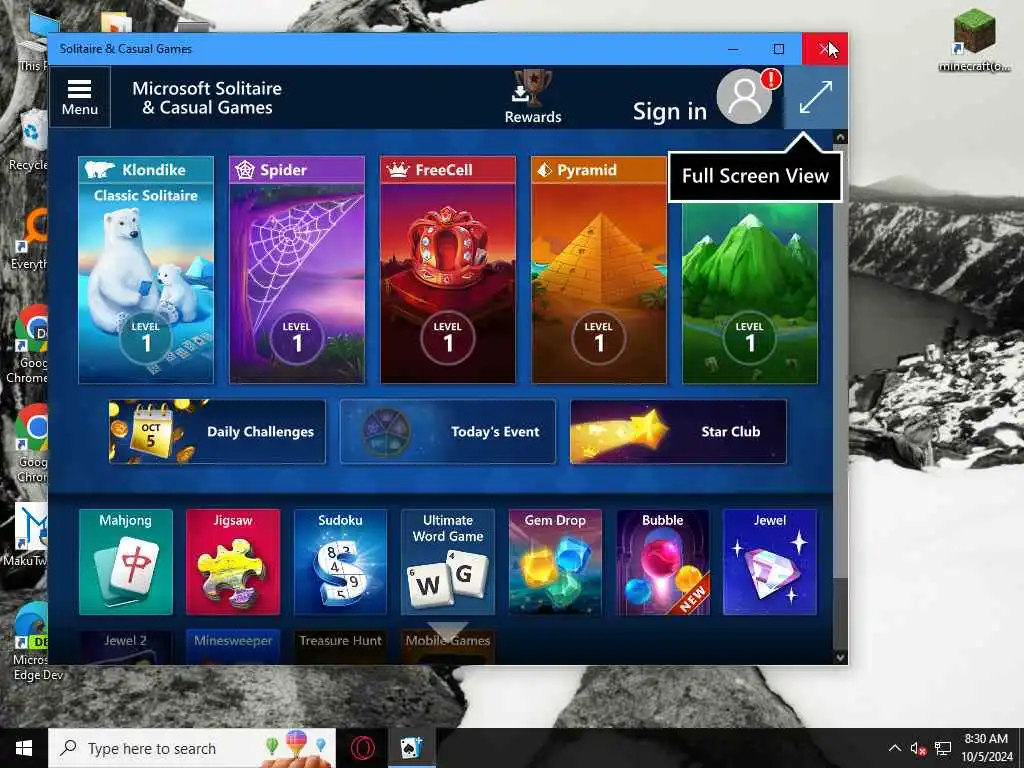Click the scrollbar up arrow in Solitaire
This screenshot has height=768, width=1024.
coord(840,137)
